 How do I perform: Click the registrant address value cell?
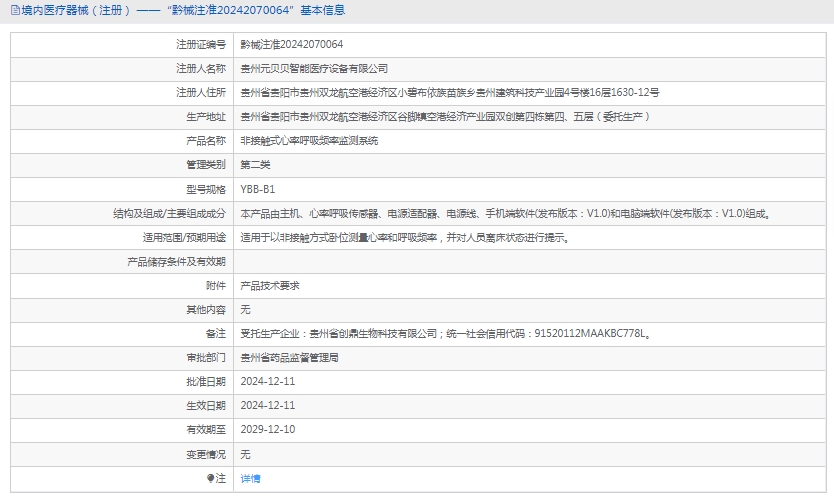(x=450, y=93)
